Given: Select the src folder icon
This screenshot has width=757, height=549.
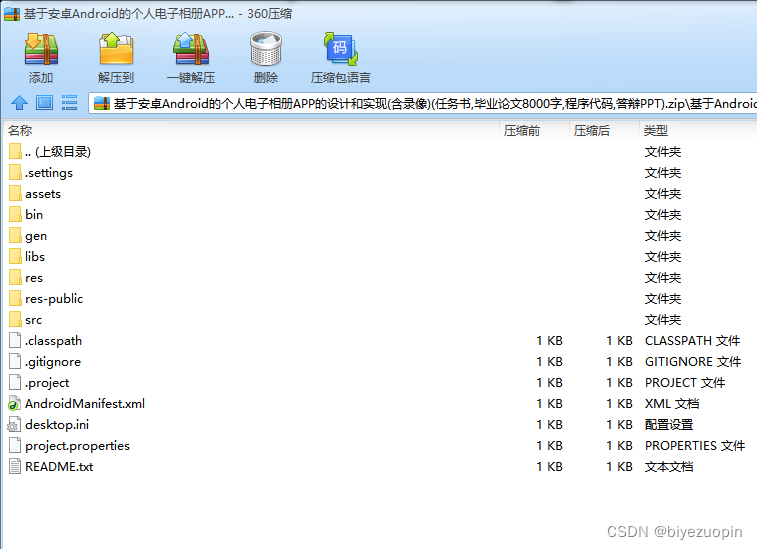Looking at the screenshot, I should [15, 320].
